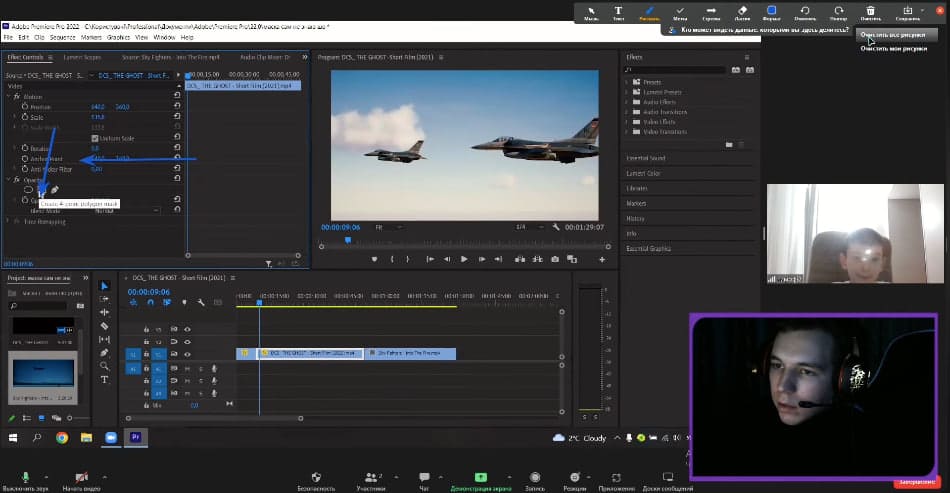Open timeline display settings wrench
Viewport: 950px width, 493px height.
pos(201,302)
